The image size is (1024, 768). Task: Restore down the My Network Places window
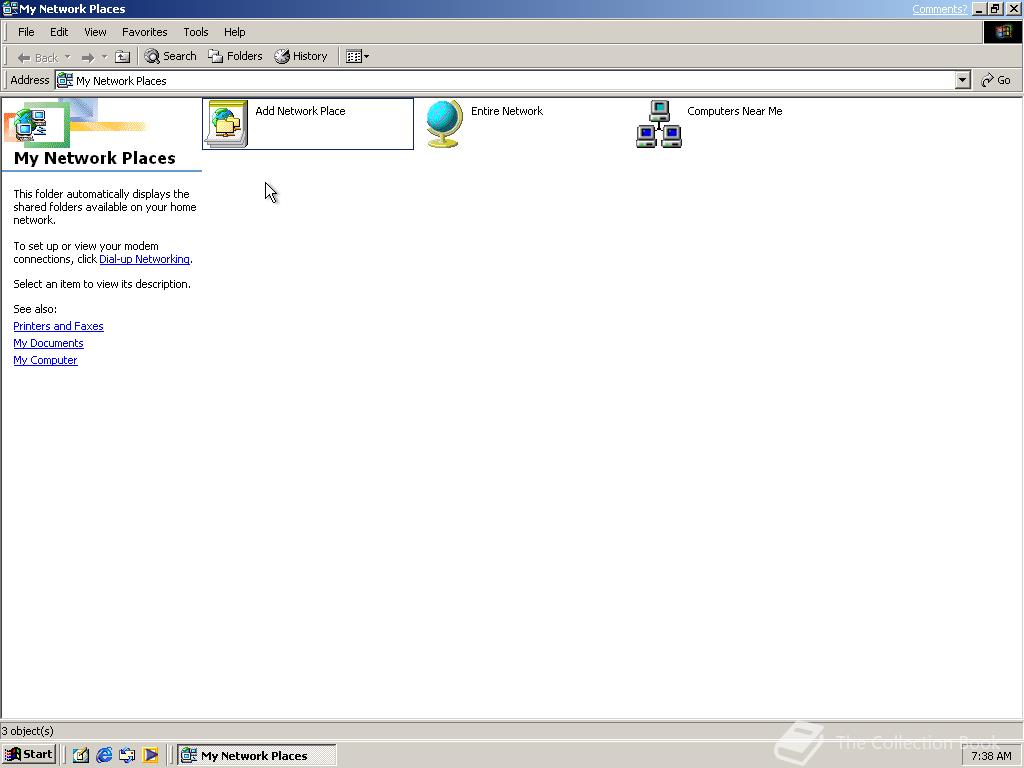coord(995,9)
